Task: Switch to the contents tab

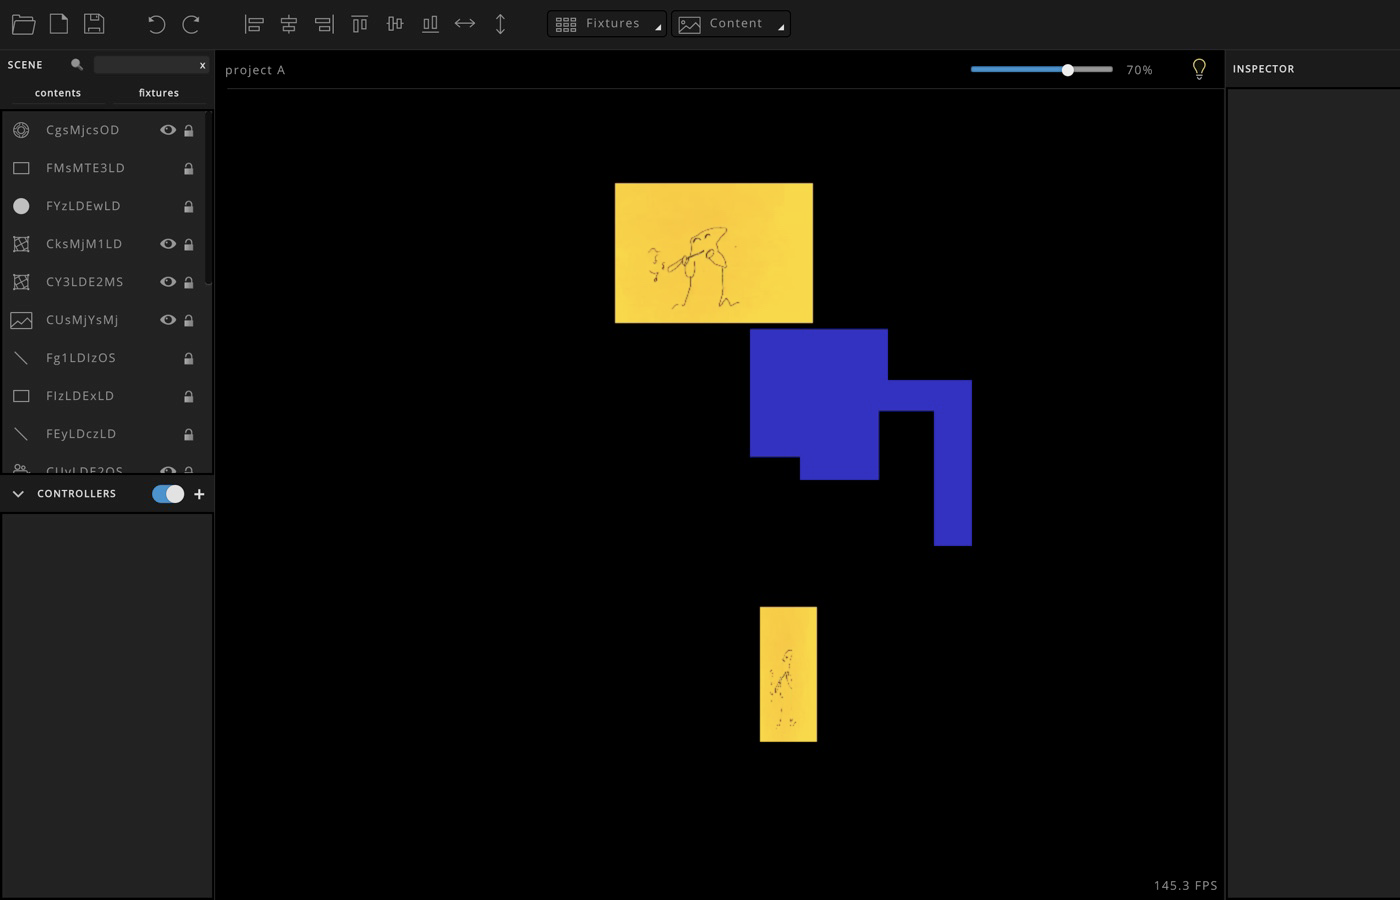Action: pyautogui.click(x=57, y=93)
